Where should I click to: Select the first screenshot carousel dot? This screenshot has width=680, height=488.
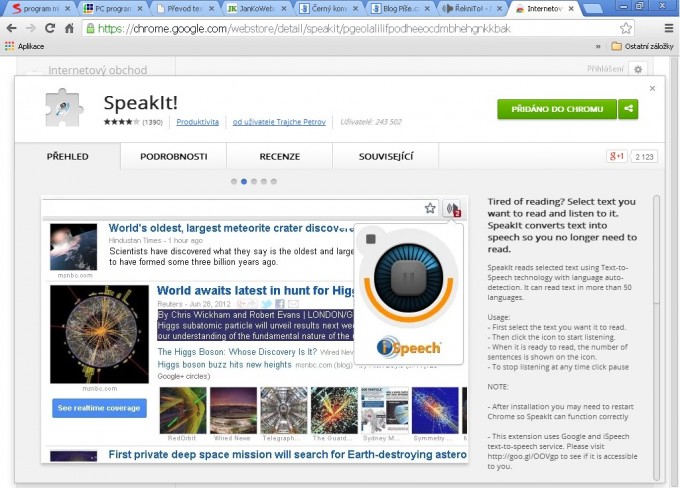pos(234,182)
